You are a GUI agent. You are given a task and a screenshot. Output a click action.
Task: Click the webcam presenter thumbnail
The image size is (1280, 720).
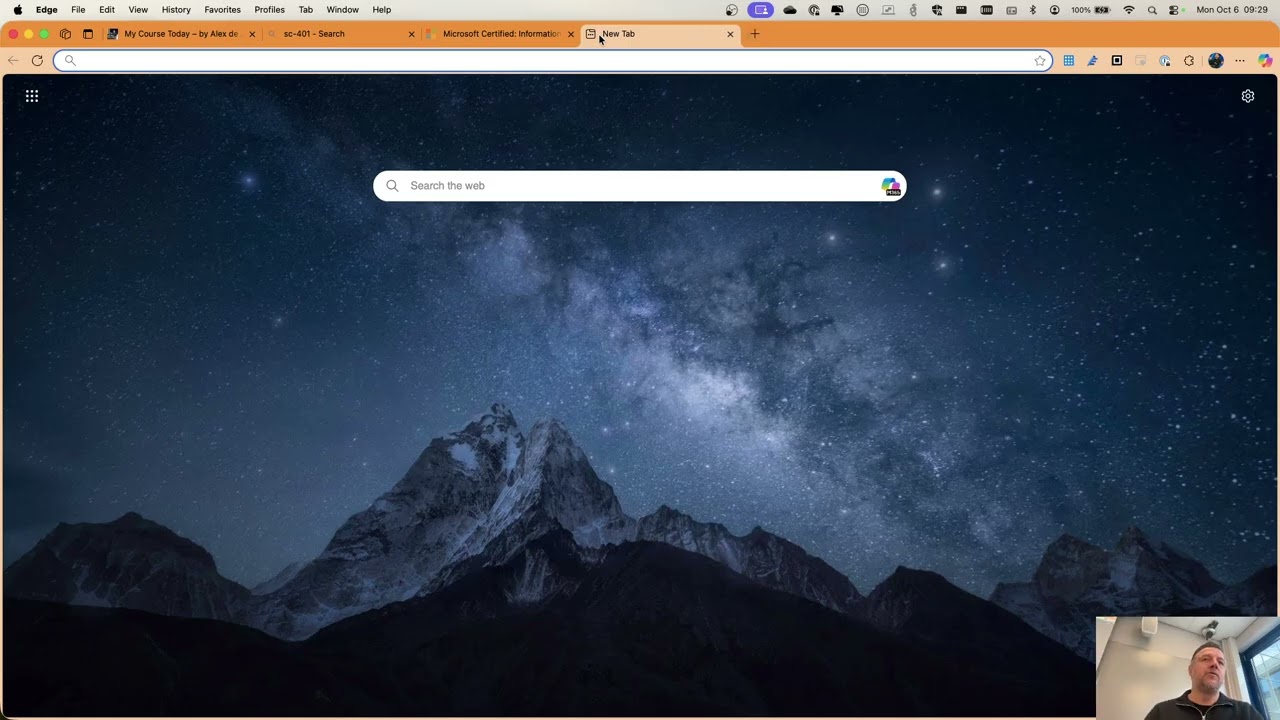[x=1187, y=668]
